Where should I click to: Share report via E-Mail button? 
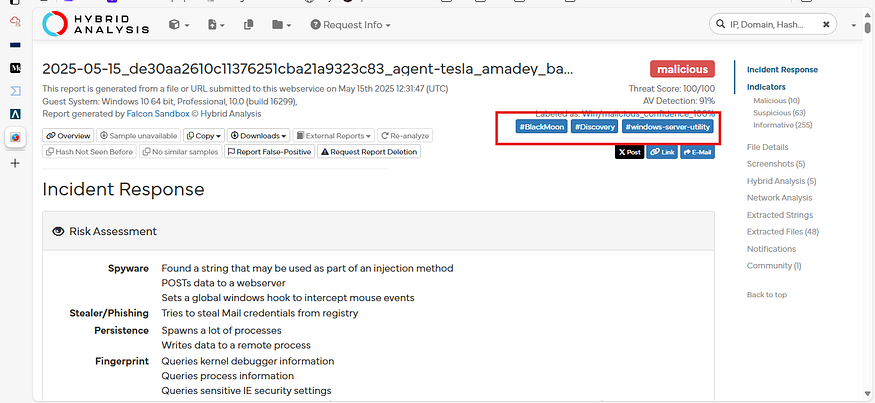click(x=697, y=152)
